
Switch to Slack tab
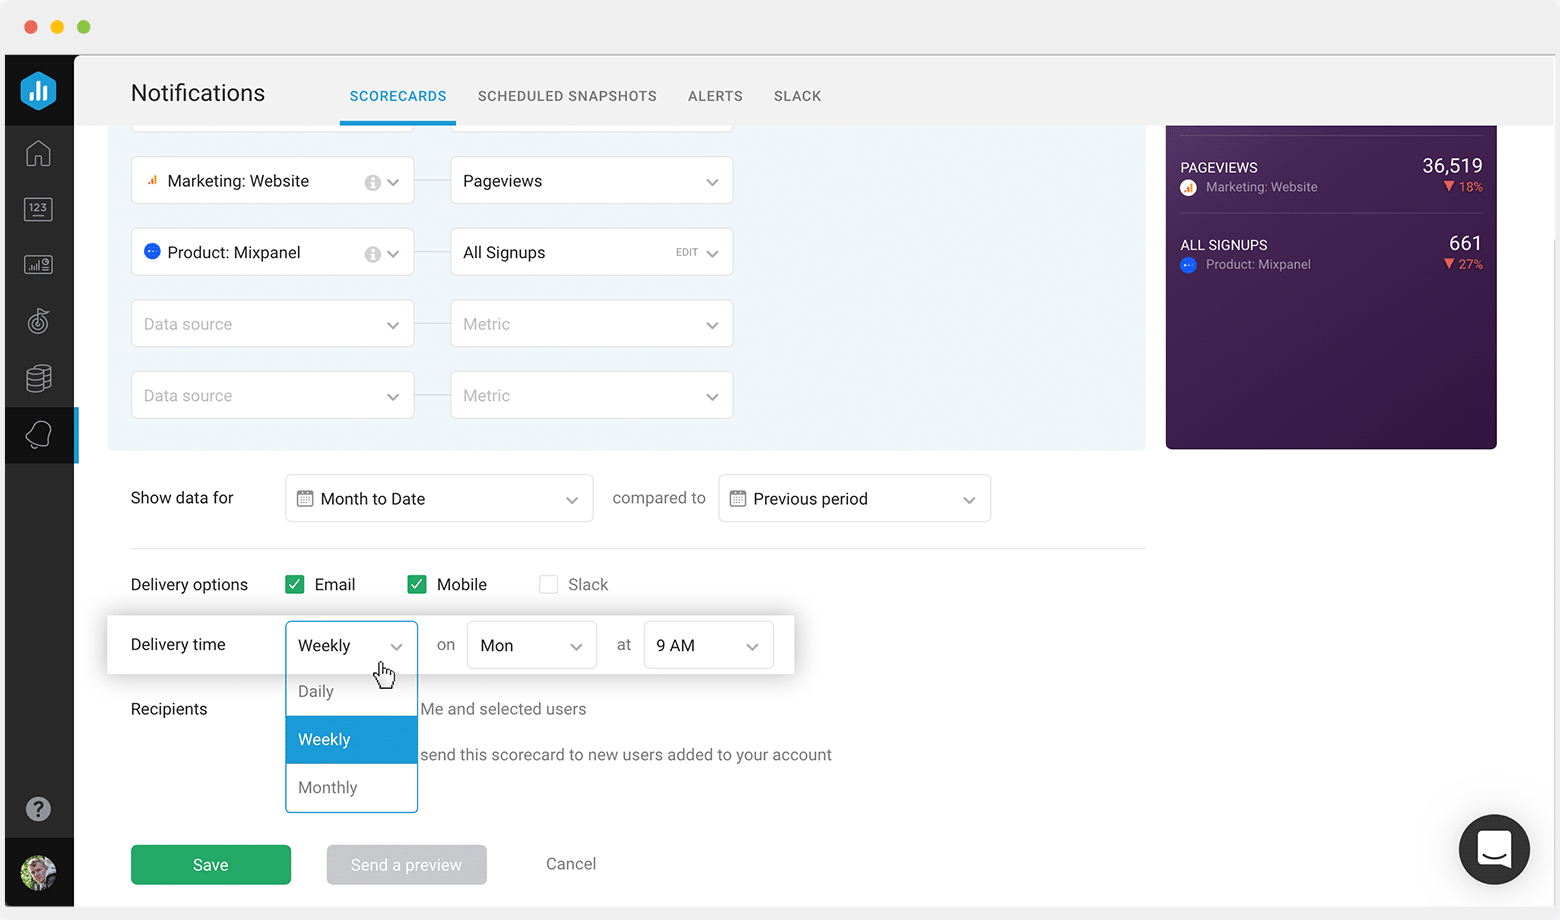tap(797, 96)
